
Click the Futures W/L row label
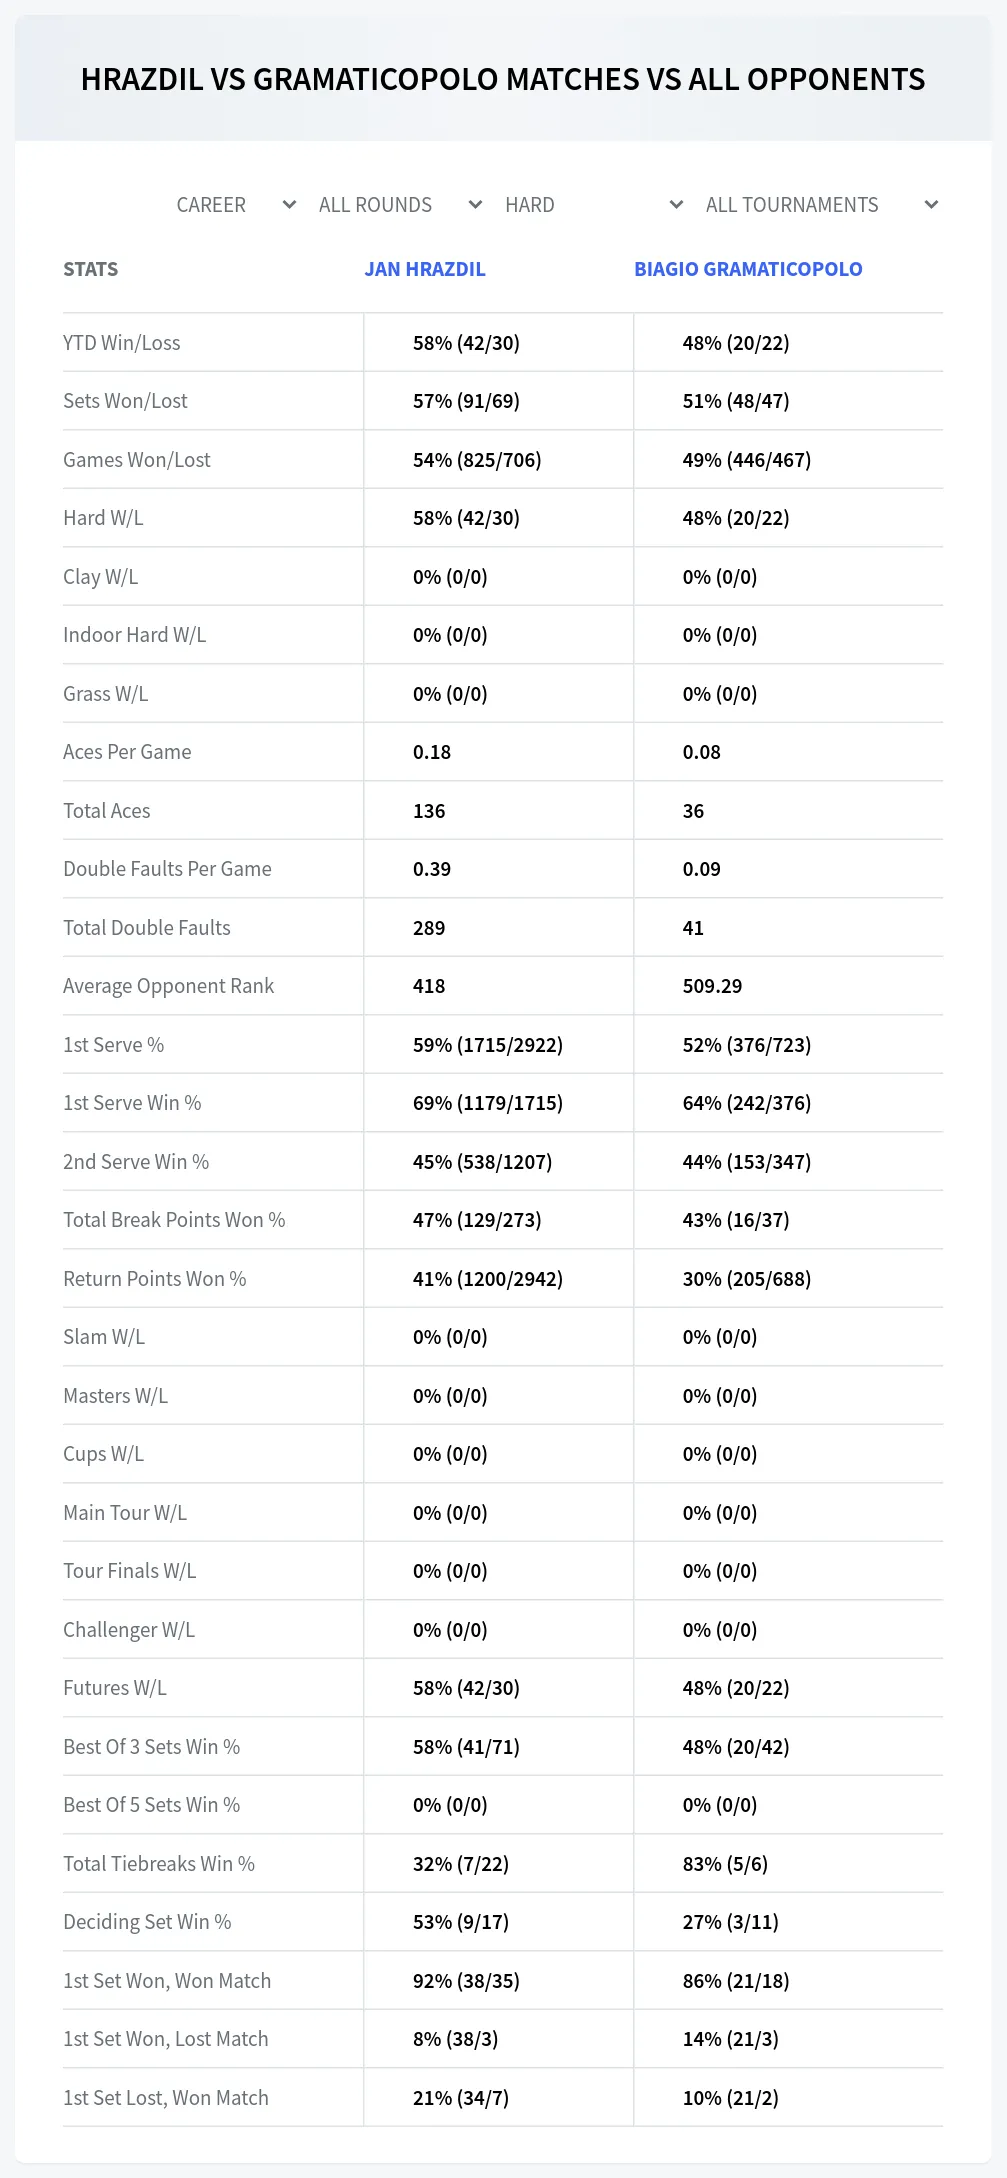pos(115,1688)
